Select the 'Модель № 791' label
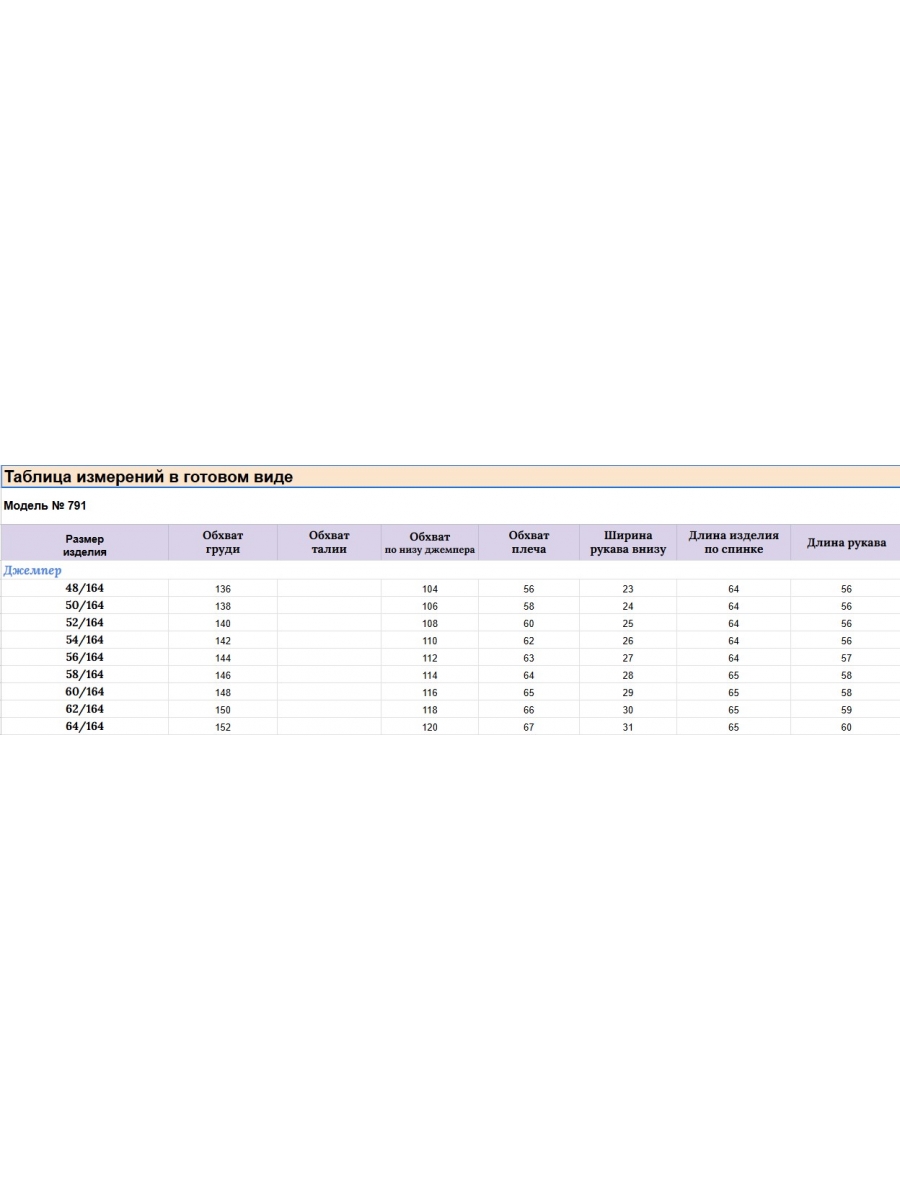Image resolution: width=900 pixels, height=1200 pixels. pos(45,506)
